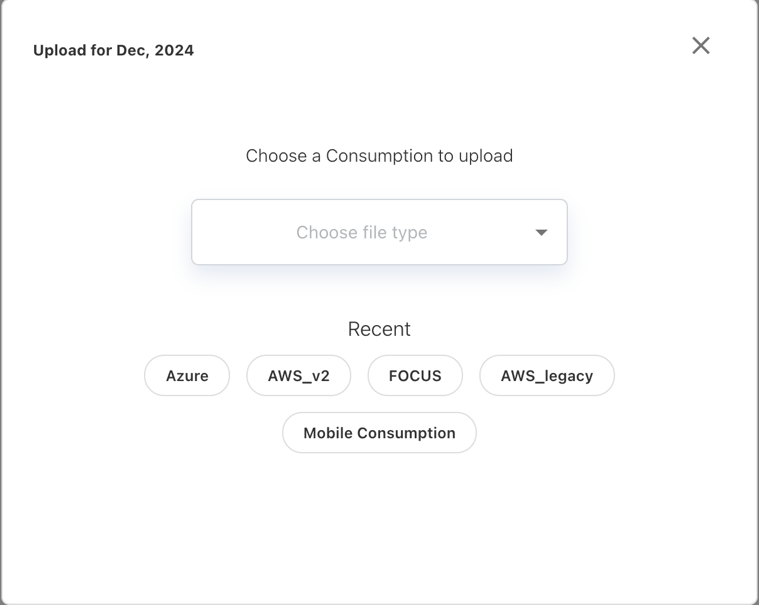This screenshot has height=605, width=759.
Task: Focus the Choose file type placeholder text
Action: pos(361,232)
